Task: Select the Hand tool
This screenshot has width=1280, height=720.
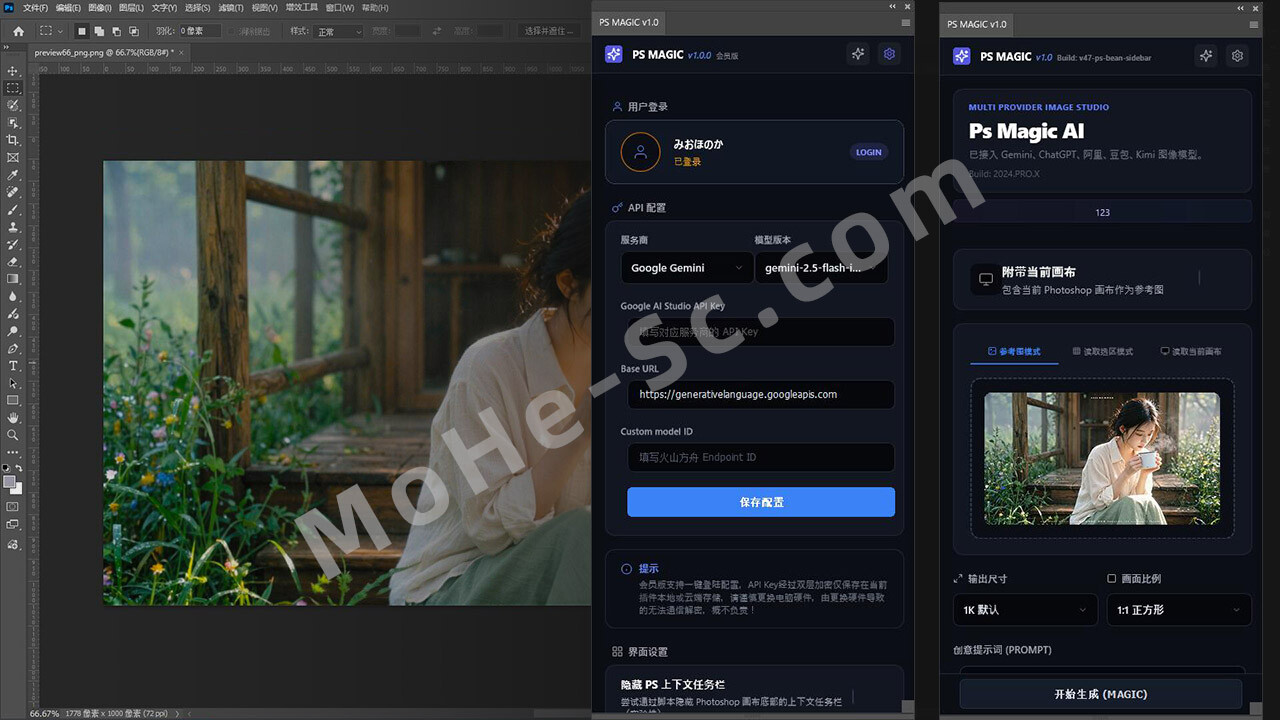Action: 13,417
